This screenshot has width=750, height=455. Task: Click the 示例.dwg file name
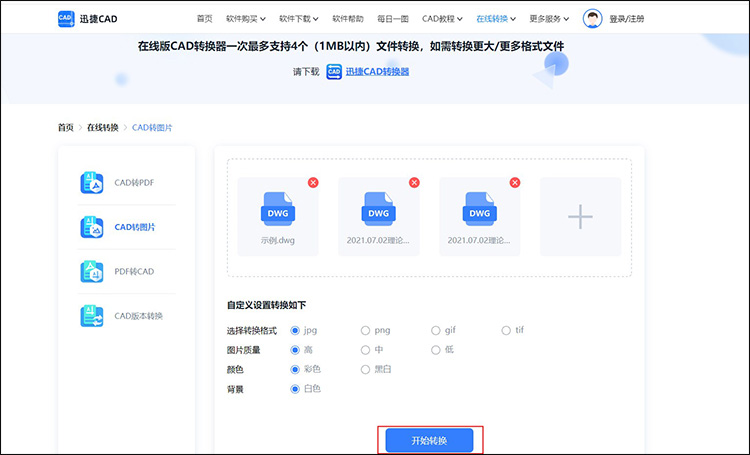coord(278,241)
